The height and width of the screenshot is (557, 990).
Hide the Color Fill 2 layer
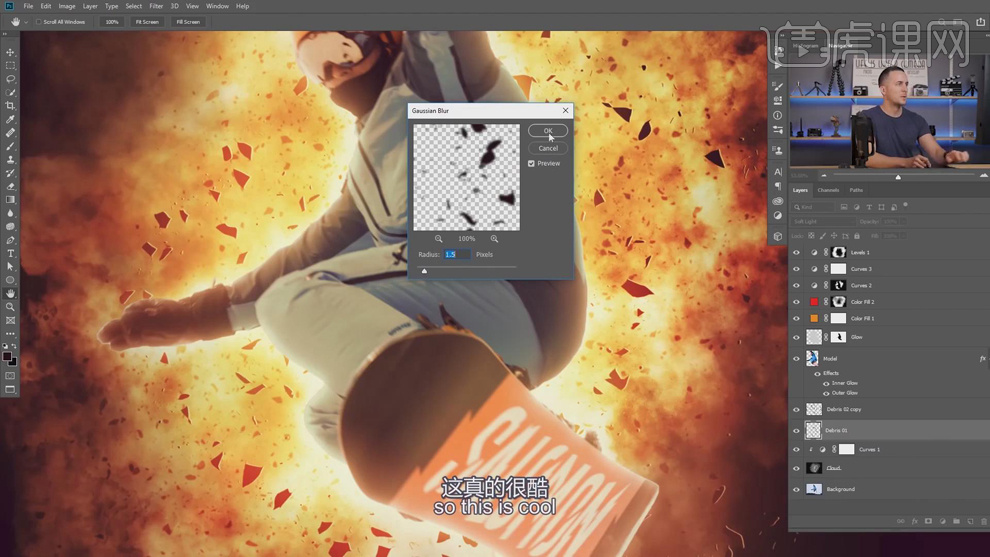click(796, 302)
